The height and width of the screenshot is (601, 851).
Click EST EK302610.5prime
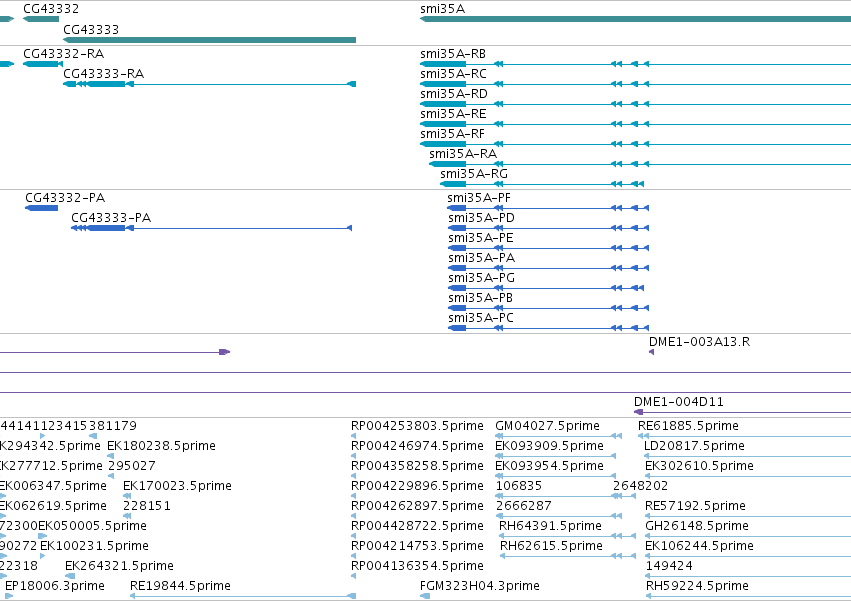(x=699, y=466)
